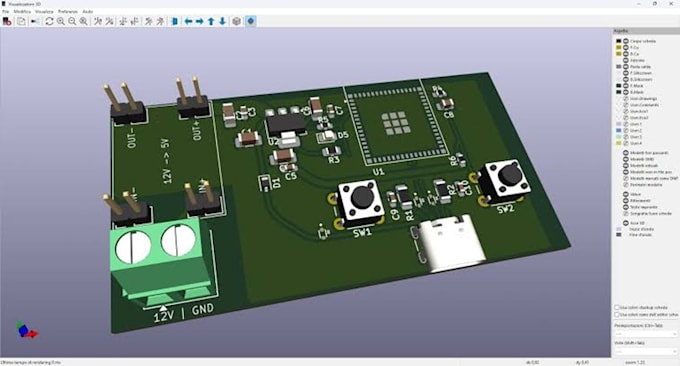Tick the 'Usa colori rame dell'editor' checkbox
The height and width of the screenshot is (366, 680).
click(617, 314)
